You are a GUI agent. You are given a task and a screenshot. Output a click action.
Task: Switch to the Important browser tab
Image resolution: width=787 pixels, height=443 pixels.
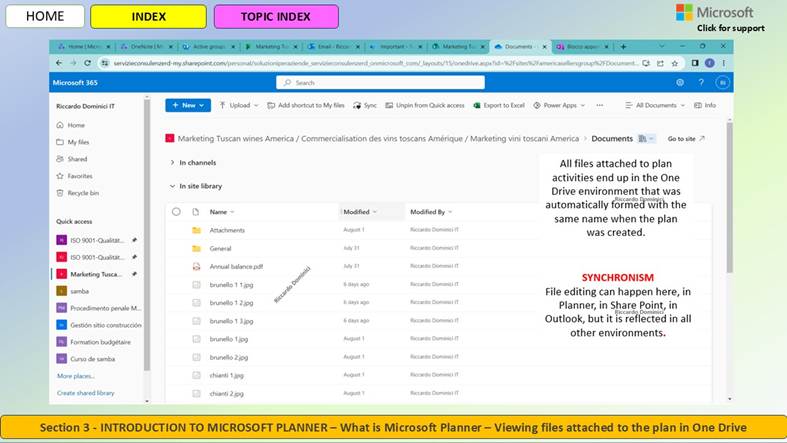[x=396, y=47]
